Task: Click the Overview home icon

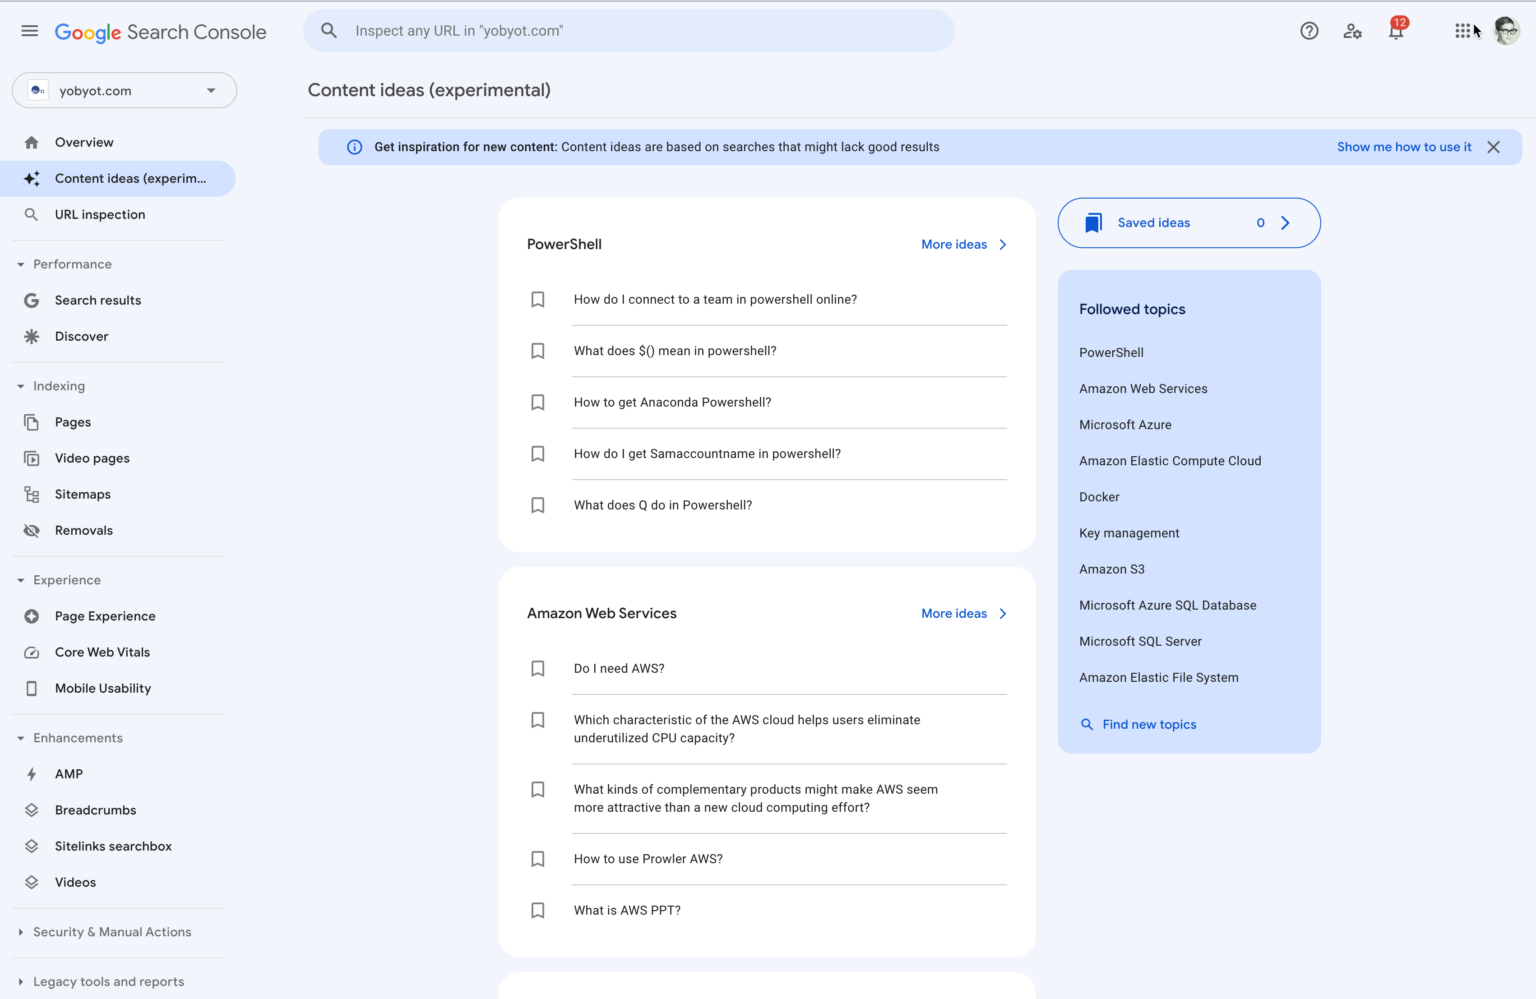Action: (32, 142)
